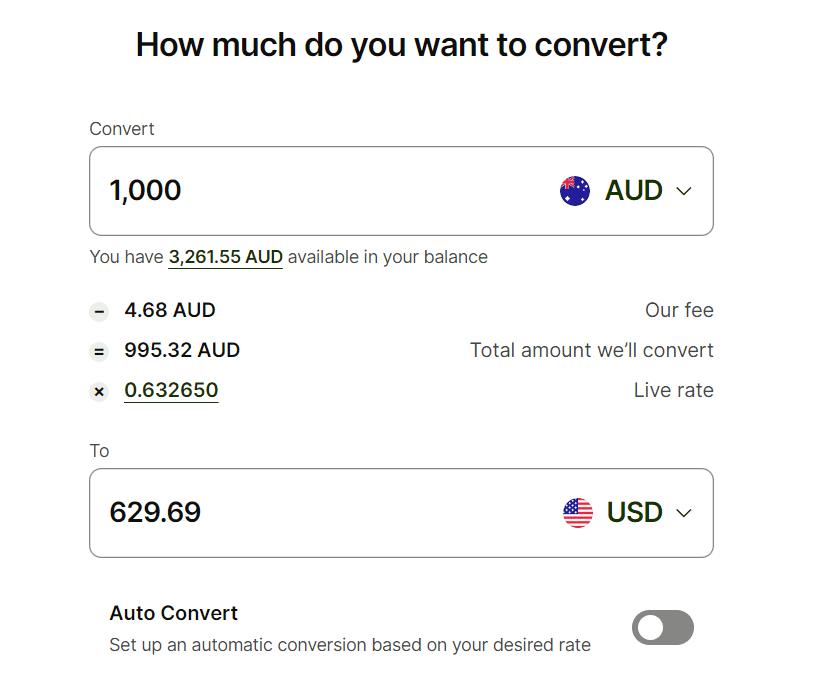
Task: Expand the chevron next to USD
Action: click(684, 513)
